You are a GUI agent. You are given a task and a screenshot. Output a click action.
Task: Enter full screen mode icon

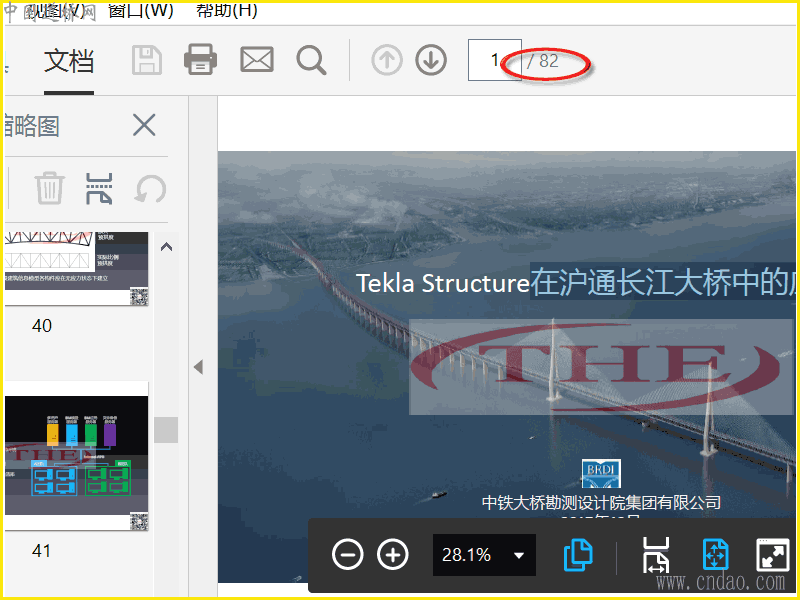point(772,554)
